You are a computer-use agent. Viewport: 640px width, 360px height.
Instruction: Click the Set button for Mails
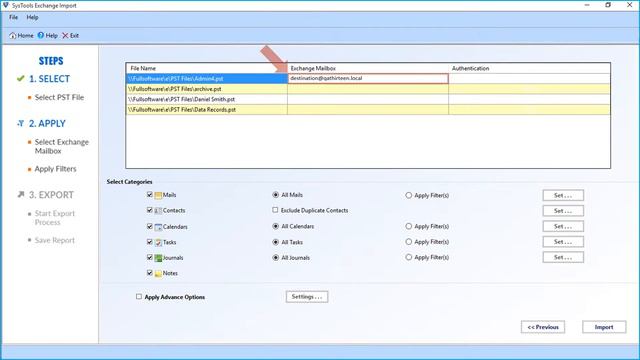tap(563, 196)
